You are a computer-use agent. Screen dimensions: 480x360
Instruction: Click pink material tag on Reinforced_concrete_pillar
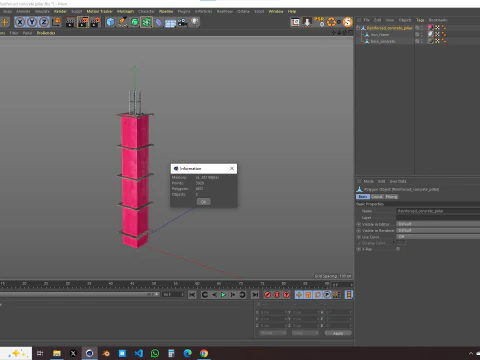coord(431,27)
